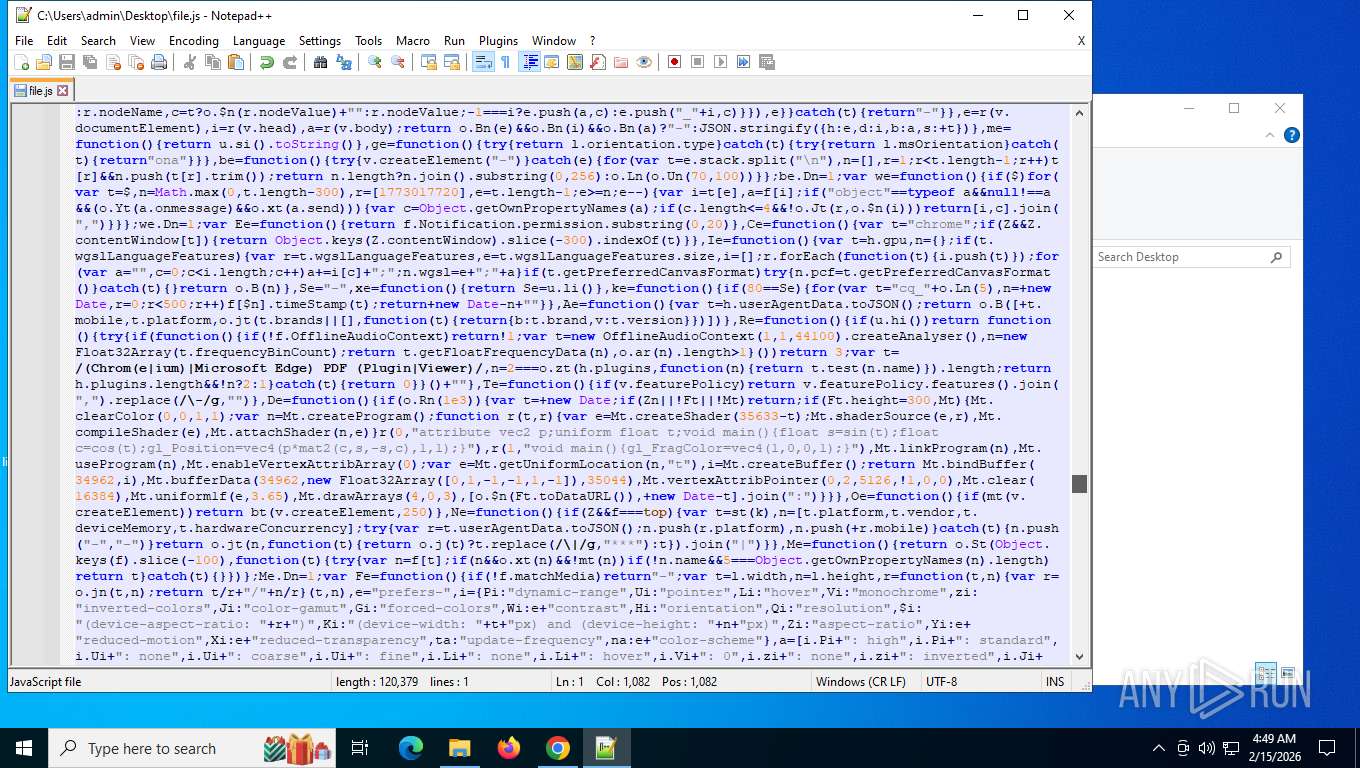This screenshot has height=768, width=1360.
Task: Open the Language menu
Action: coord(259,41)
